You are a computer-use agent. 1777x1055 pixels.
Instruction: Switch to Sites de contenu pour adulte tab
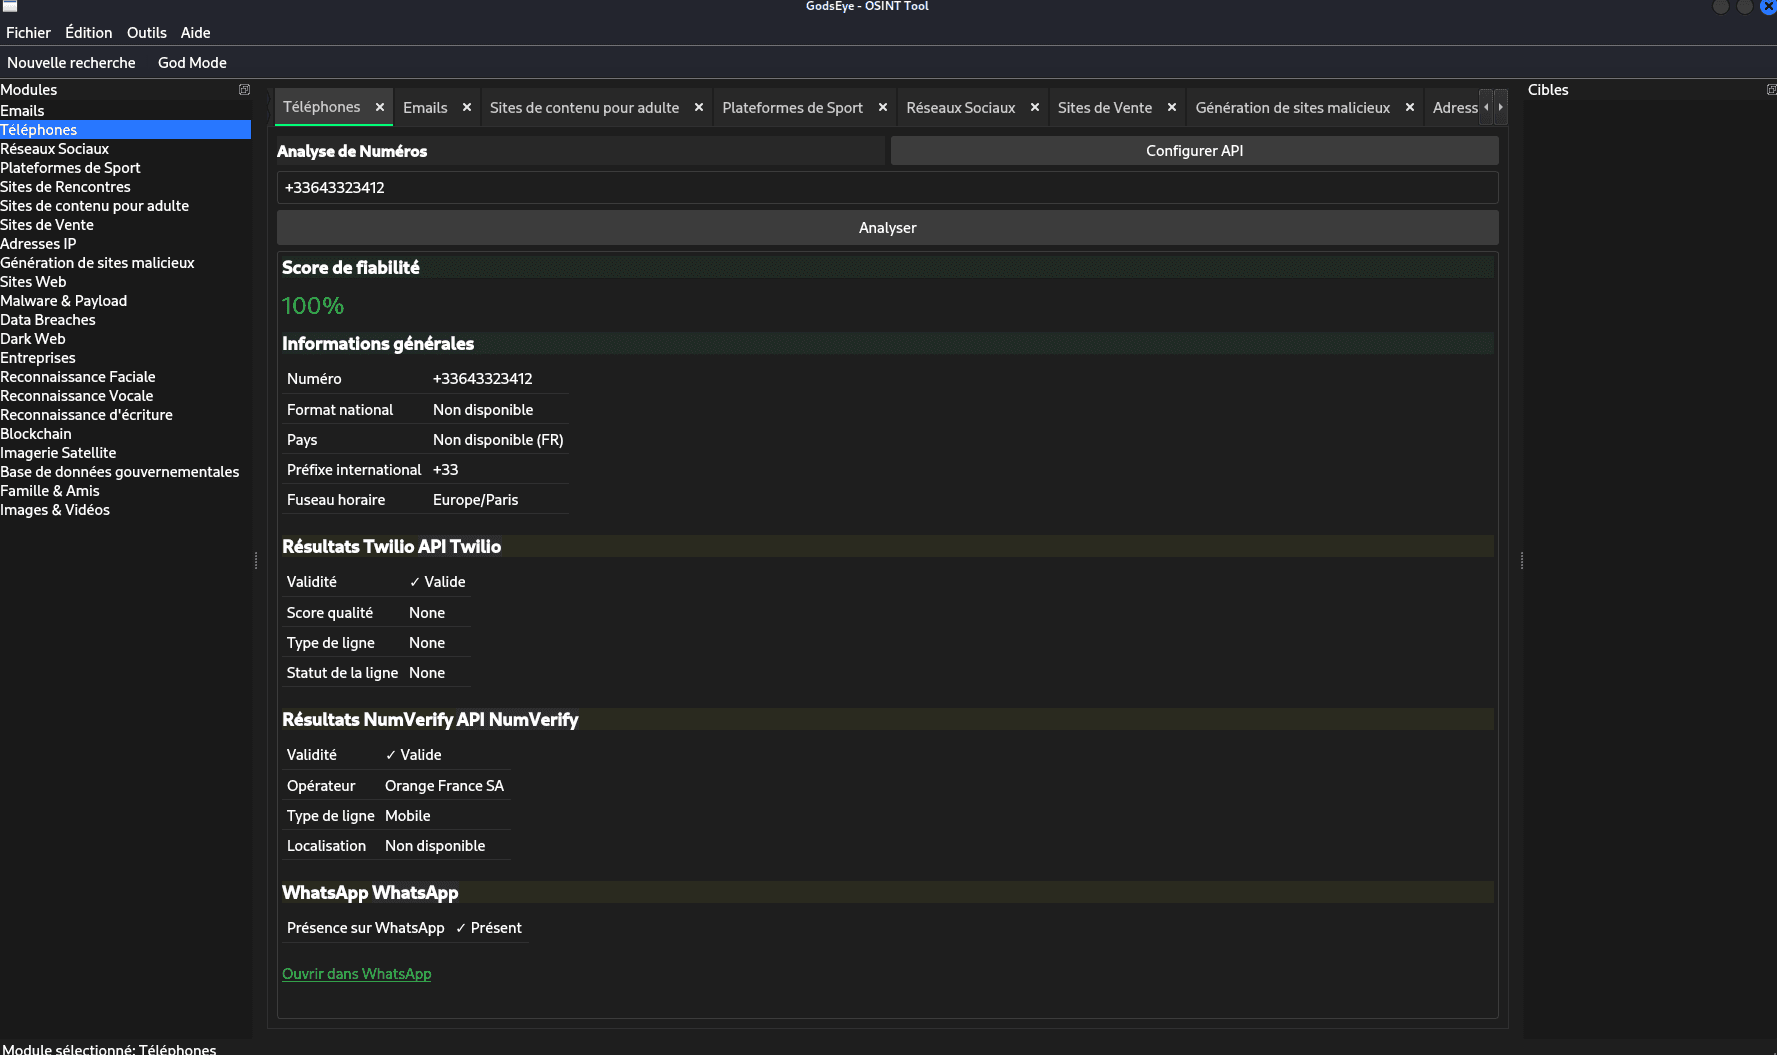tap(584, 107)
